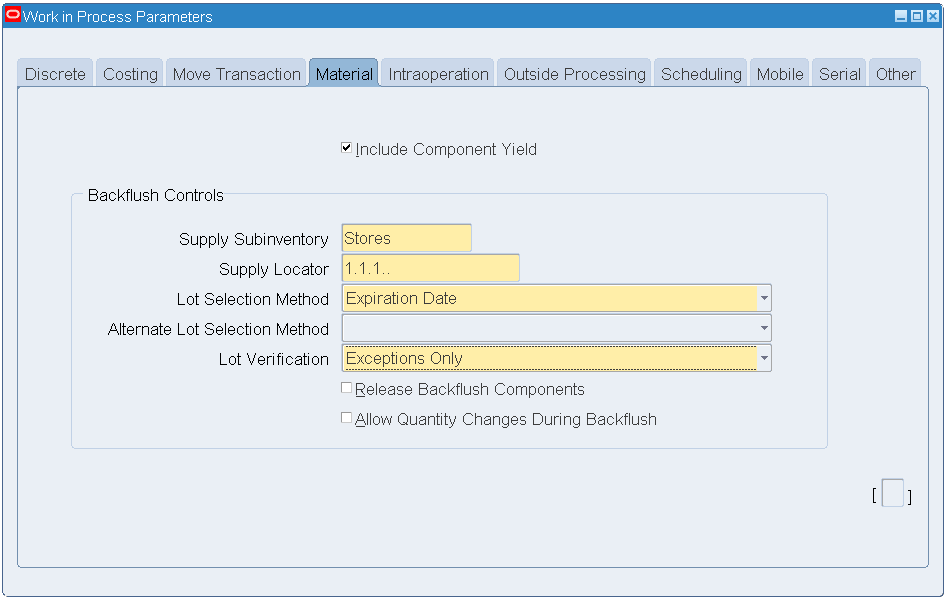The width and height of the screenshot is (947, 600).
Task: Switch to the Discrete tab
Action: pos(55,74)
